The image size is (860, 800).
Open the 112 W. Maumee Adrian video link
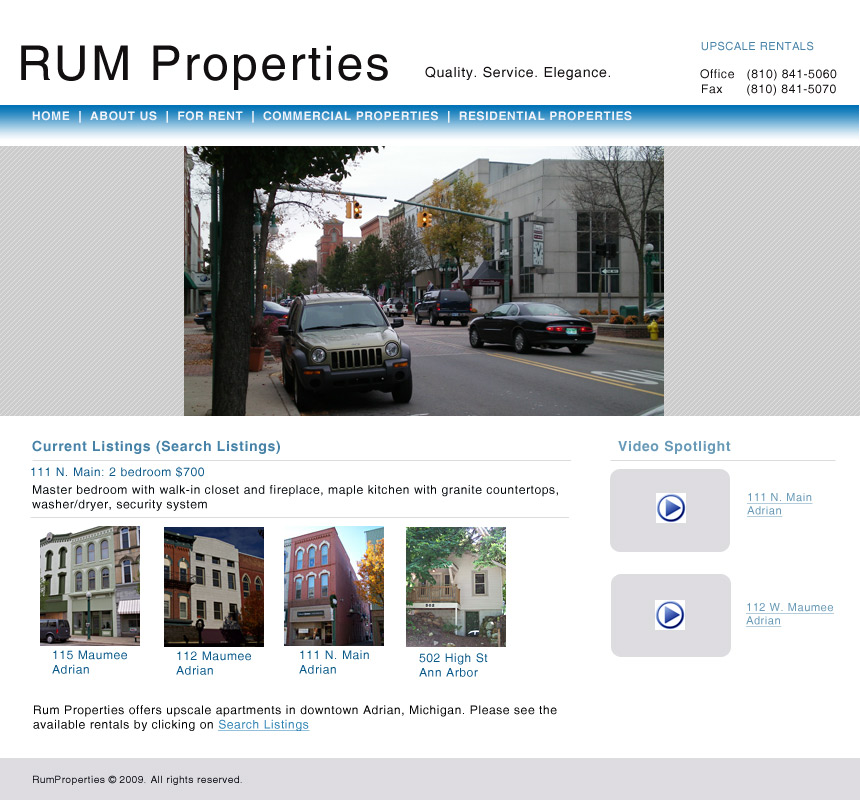point(790,614)
